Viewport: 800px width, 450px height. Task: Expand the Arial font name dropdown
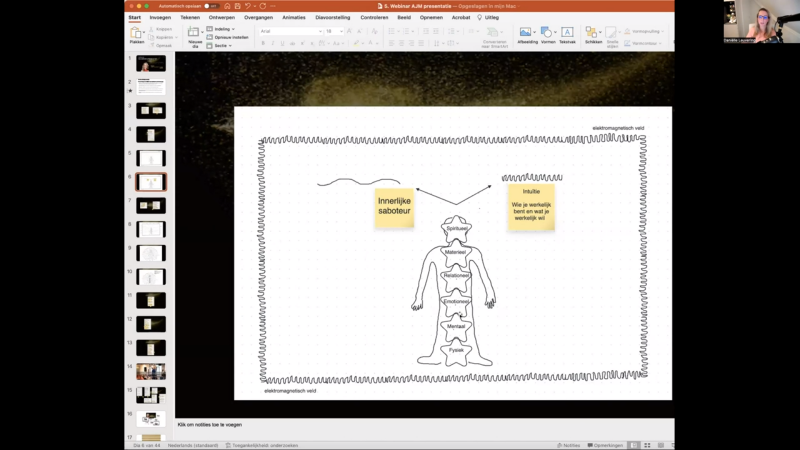tap(319, 31)
